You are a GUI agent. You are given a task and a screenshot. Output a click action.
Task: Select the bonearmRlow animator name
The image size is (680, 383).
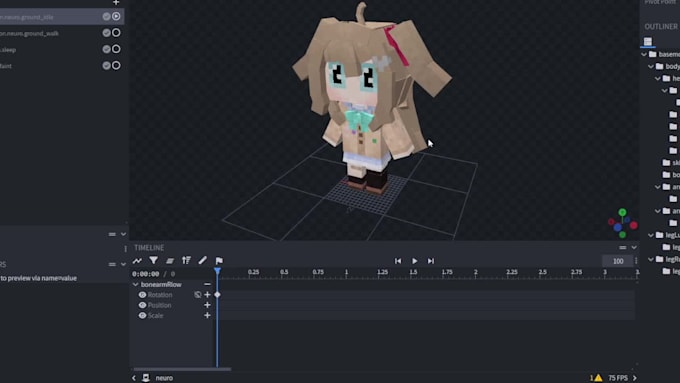pyautogui.click(x=161, y=285)
